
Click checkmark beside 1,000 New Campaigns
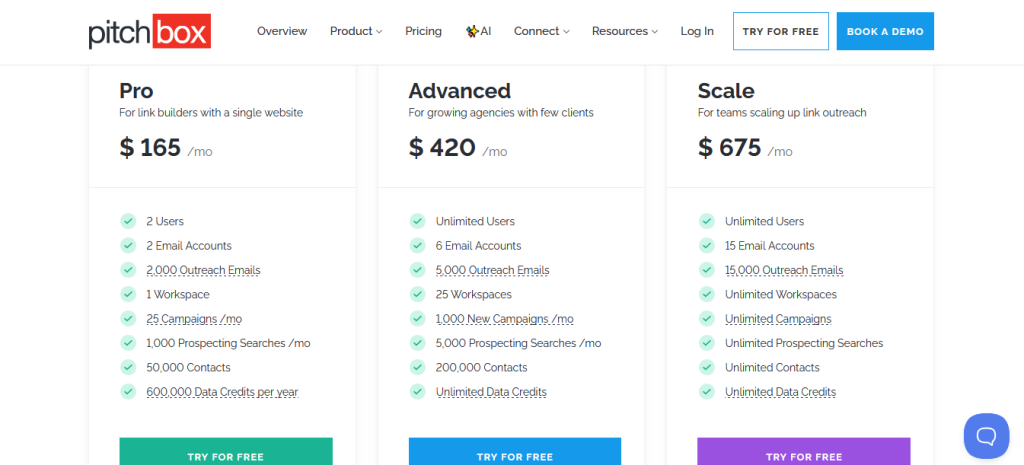(417, 319)
